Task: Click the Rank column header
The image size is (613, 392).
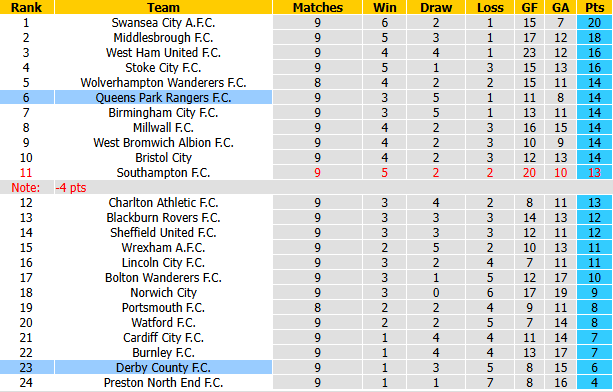Action: (27, 7)
